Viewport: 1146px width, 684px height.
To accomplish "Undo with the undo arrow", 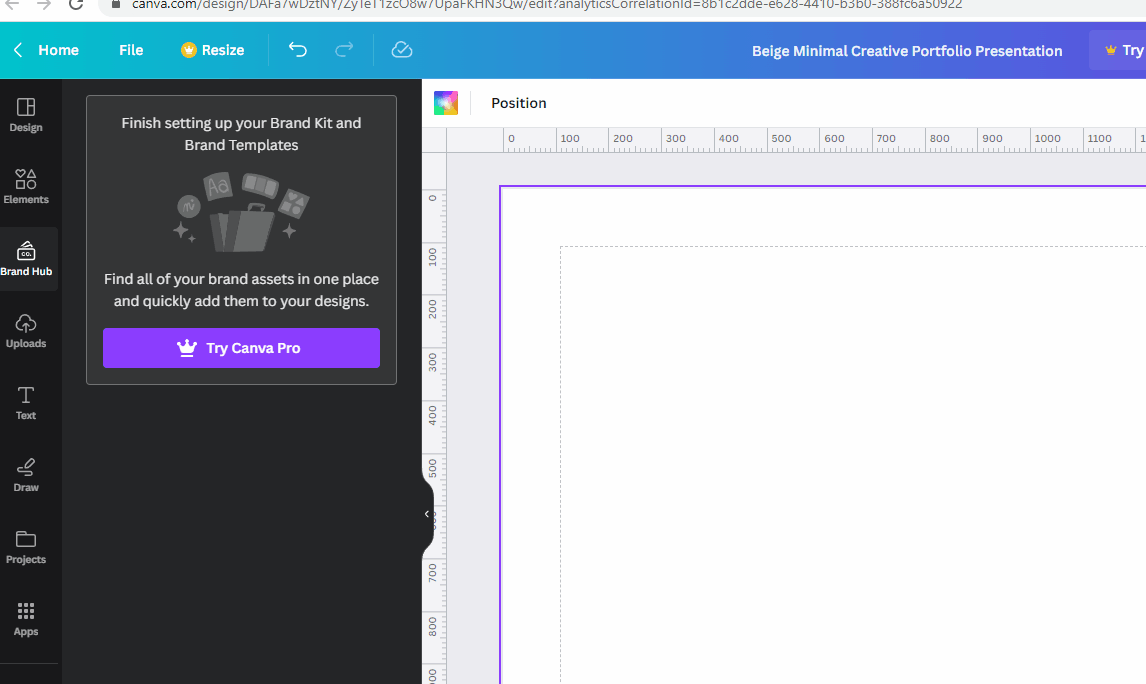I will [297, 49].
